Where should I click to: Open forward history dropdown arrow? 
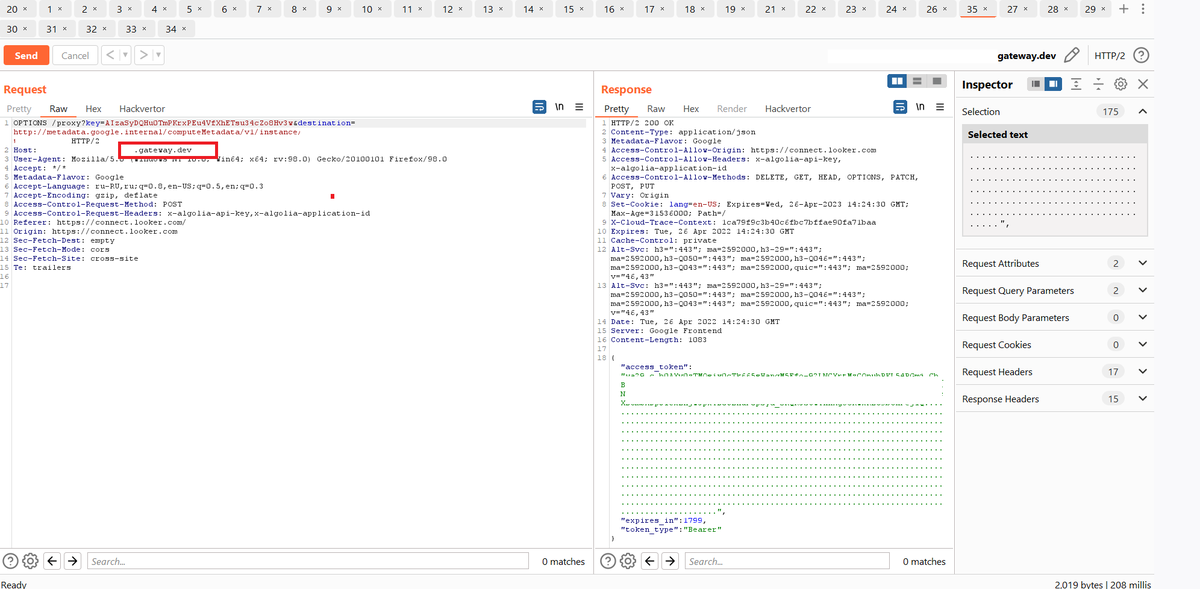coord(159,55)
